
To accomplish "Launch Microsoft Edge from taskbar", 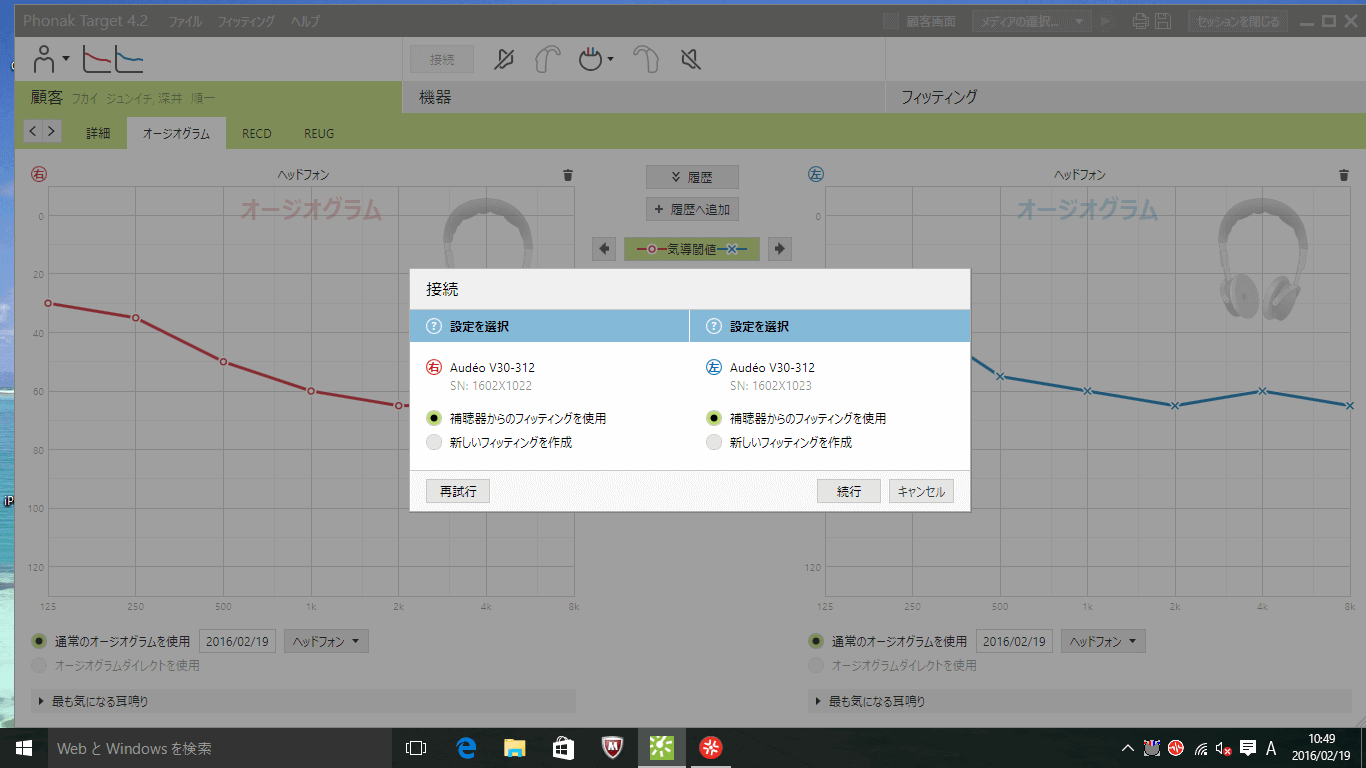I will click(x=465, y=748).
